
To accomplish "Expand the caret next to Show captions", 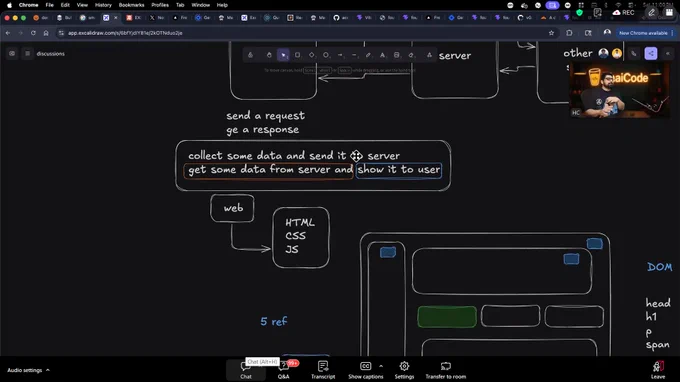I will pyautogui.click(x=381, y=366).
